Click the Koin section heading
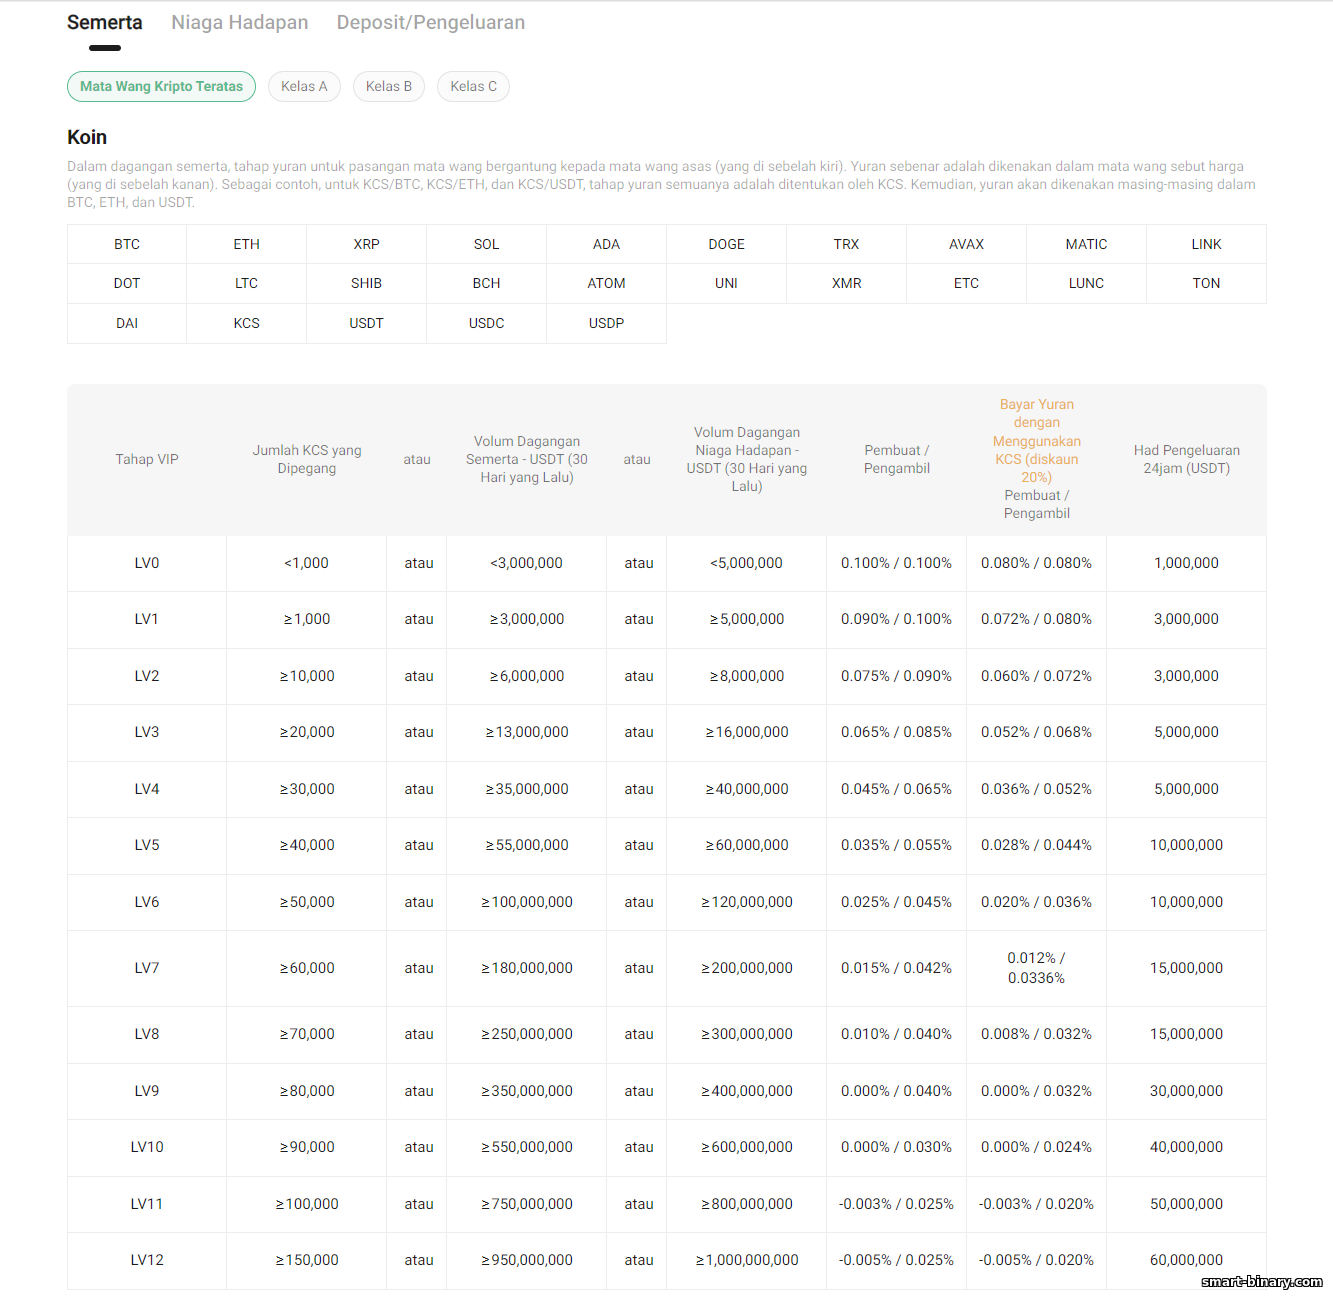The height and width of the screenshot is (1300, 1333). tap(87, 138)
